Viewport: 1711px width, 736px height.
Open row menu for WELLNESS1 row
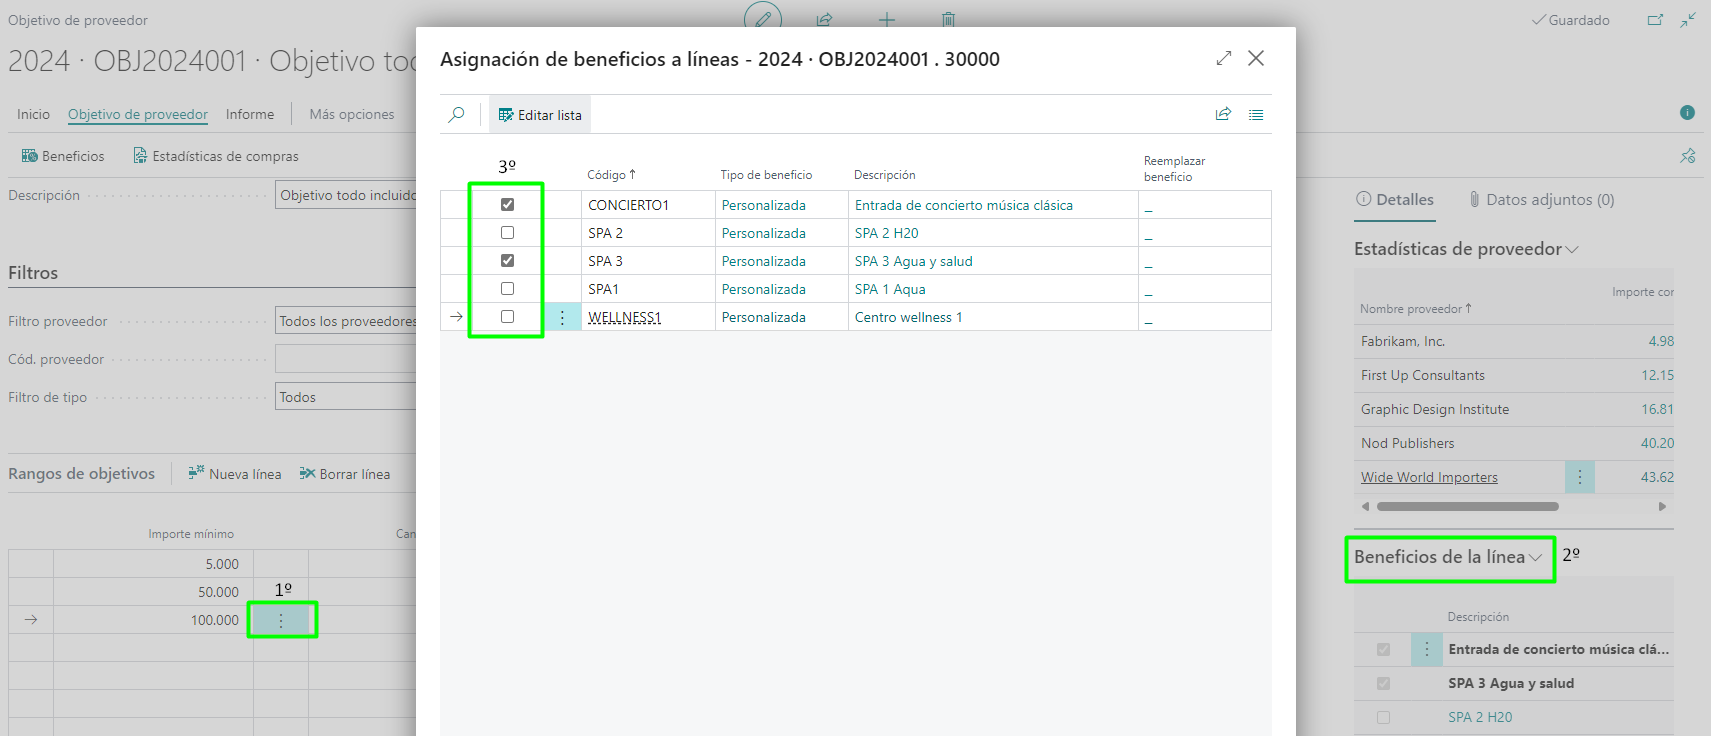pyautogui.click(x=562, y=317)
